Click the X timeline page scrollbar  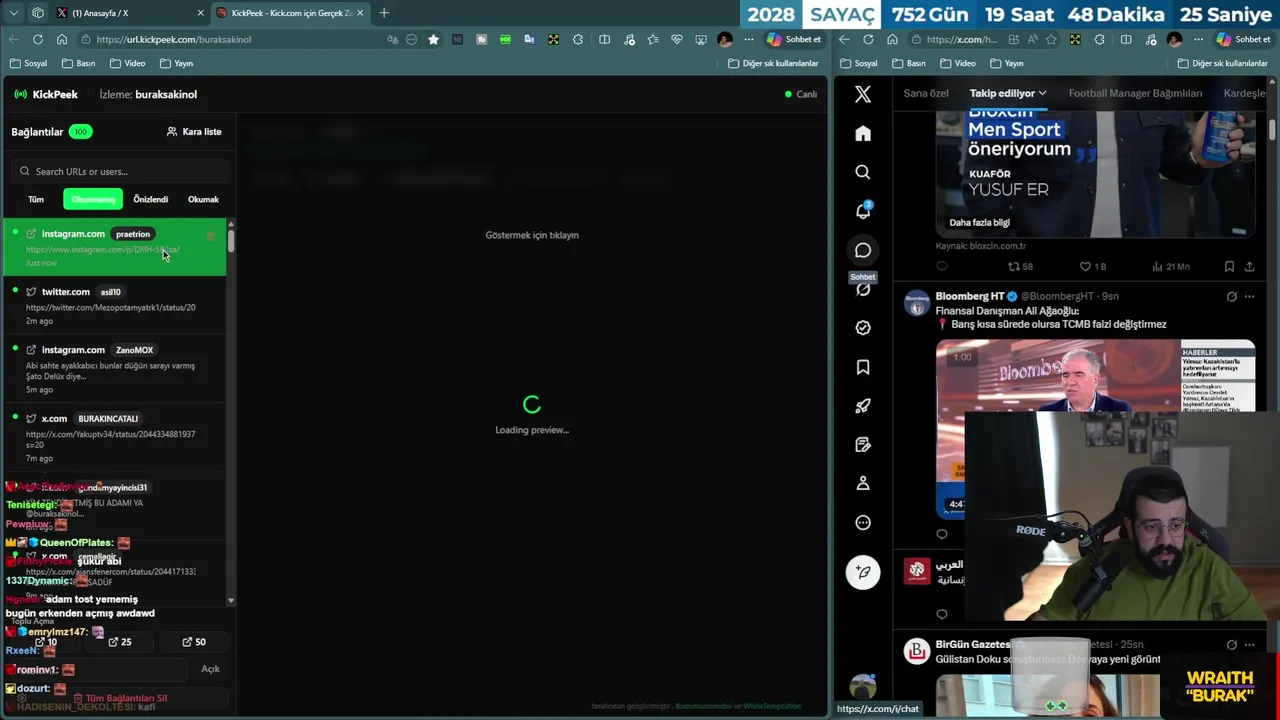click(1273, 130)
